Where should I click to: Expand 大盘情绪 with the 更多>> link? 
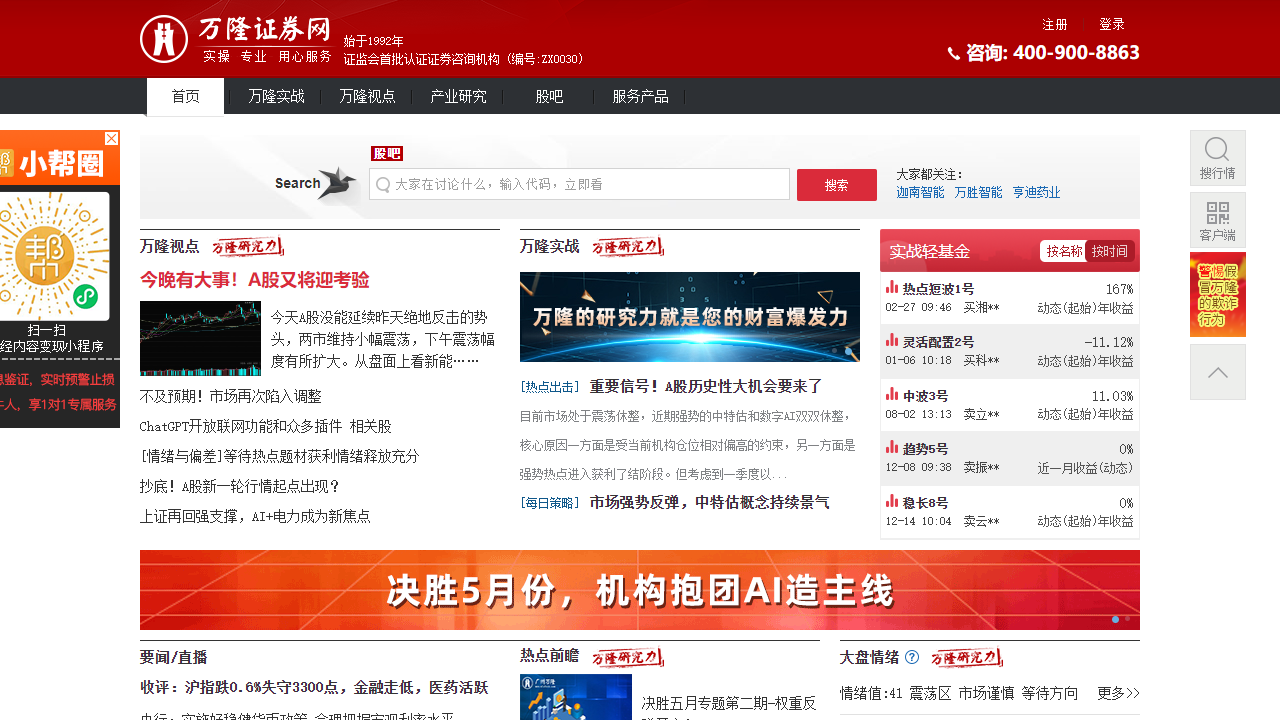(1118, 693)
